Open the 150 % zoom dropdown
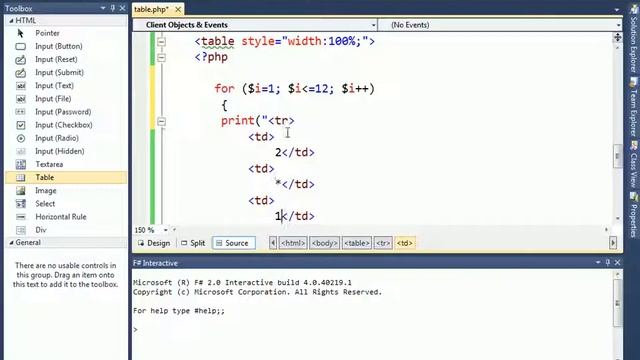Screen dimensions: 640x360 tap(165, 230)
